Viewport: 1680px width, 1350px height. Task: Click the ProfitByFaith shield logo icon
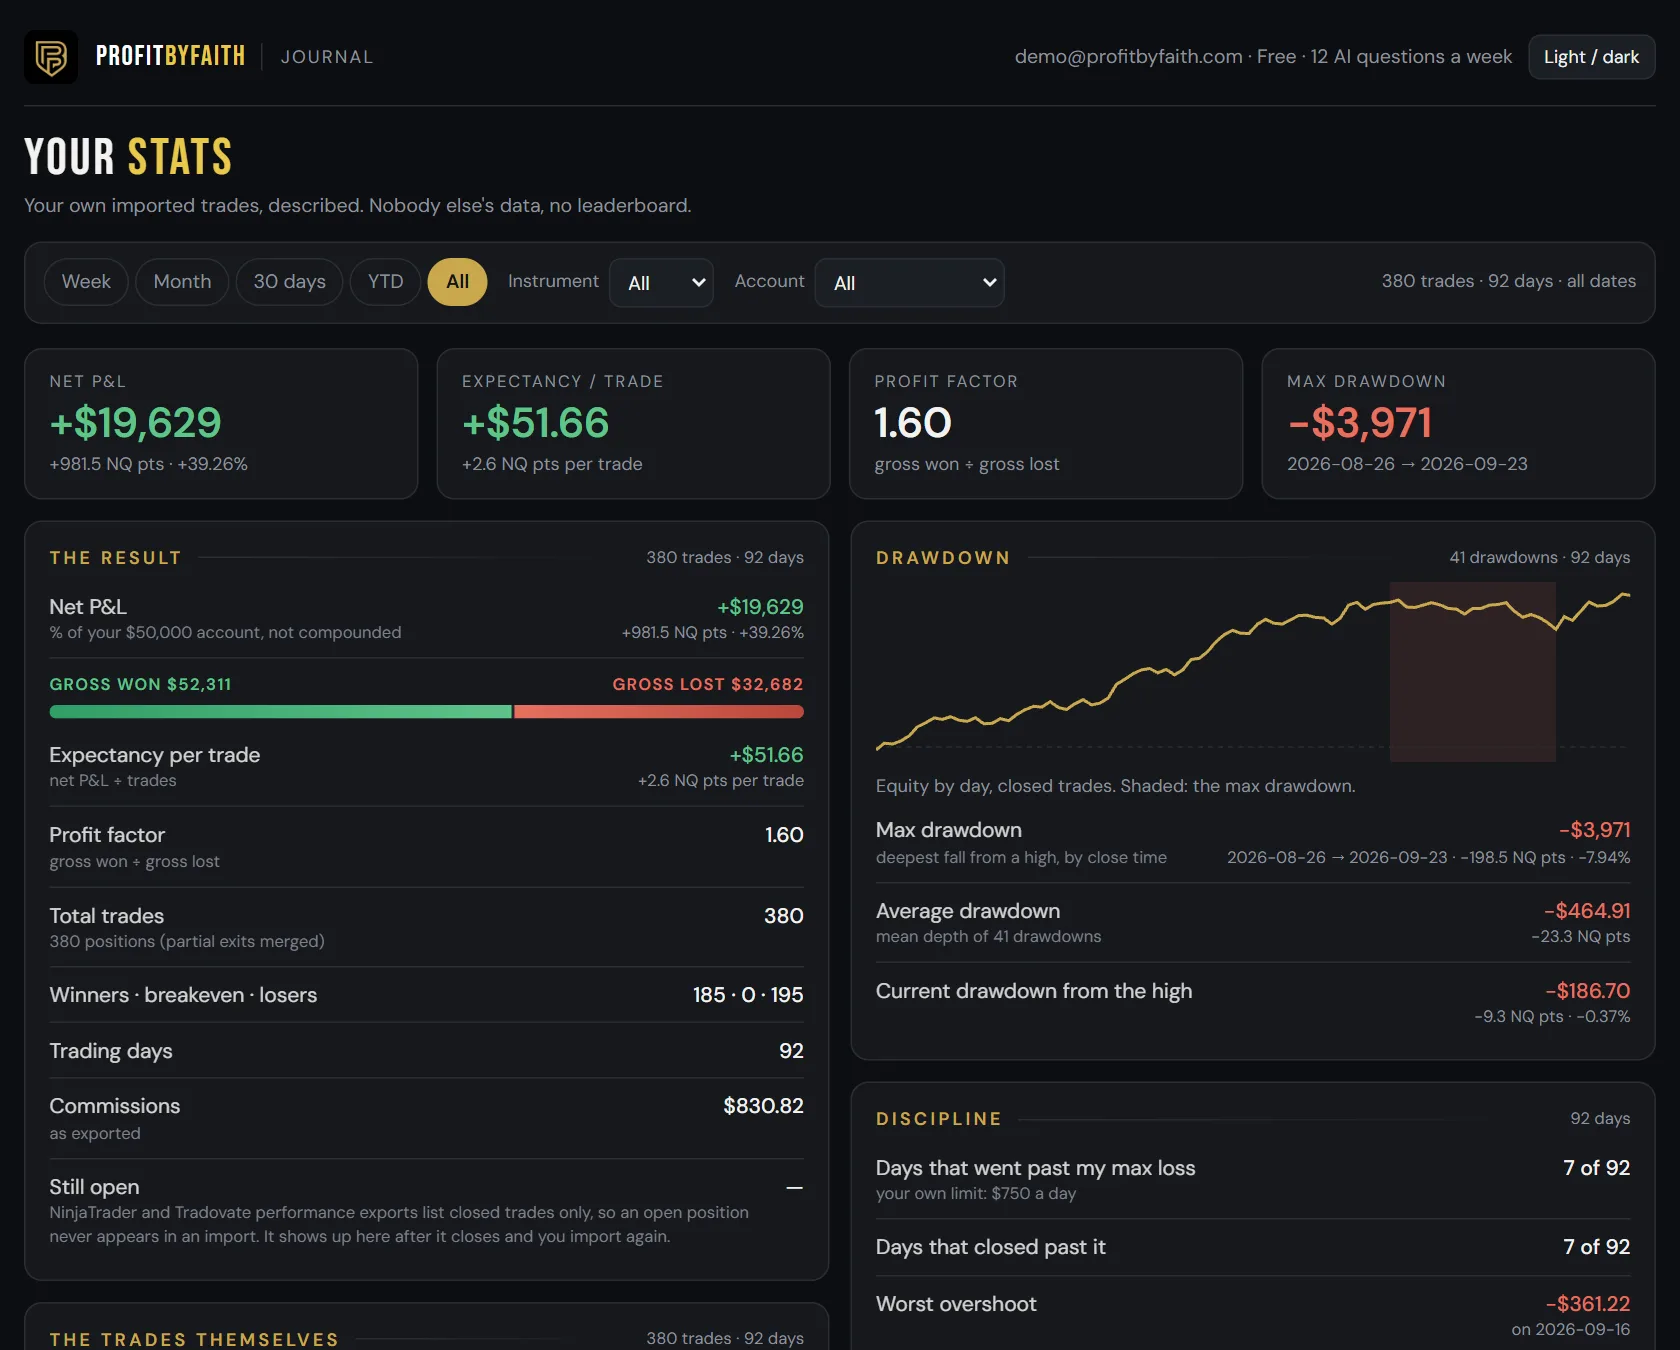coord(51,57)
